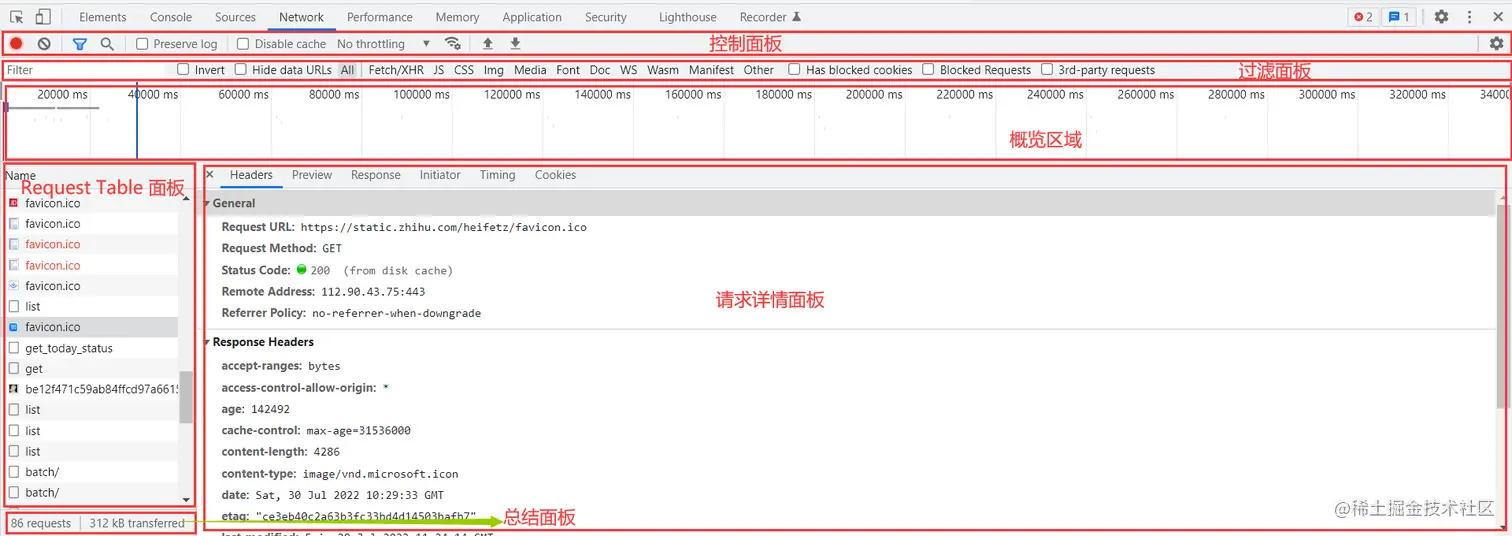
Task: Open the Recorder tab
Action: 770,17
